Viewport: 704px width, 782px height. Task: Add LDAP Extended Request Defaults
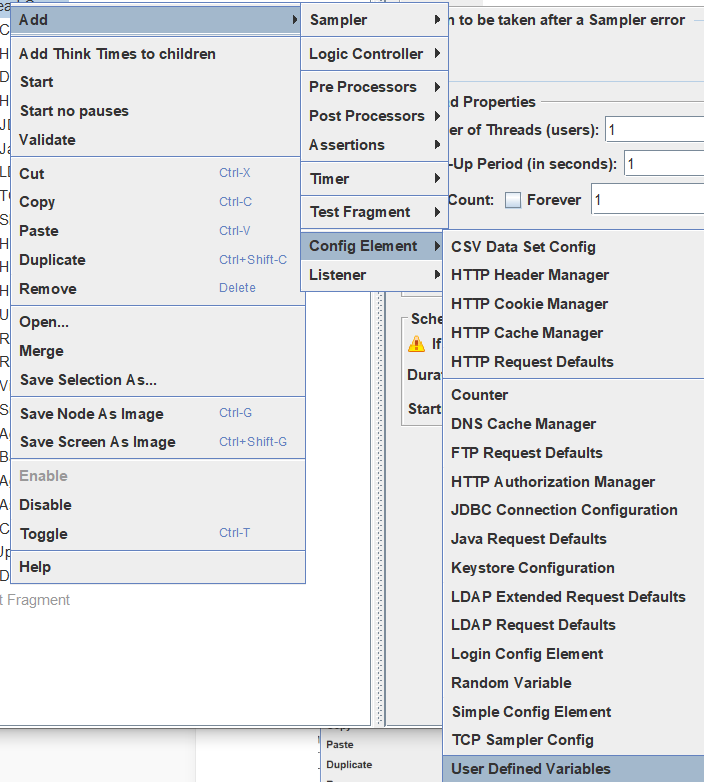[x=573, y=596]
